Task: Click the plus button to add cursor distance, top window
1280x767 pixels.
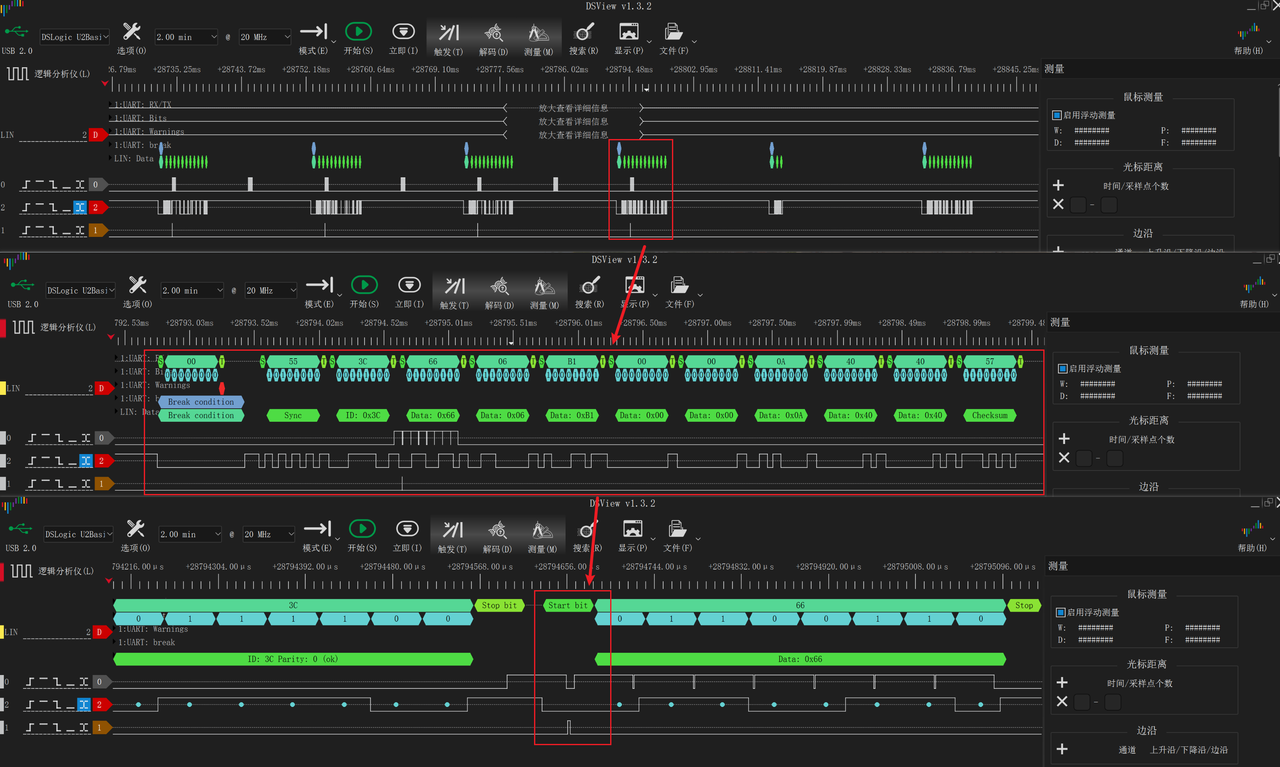Action: 1058,185
